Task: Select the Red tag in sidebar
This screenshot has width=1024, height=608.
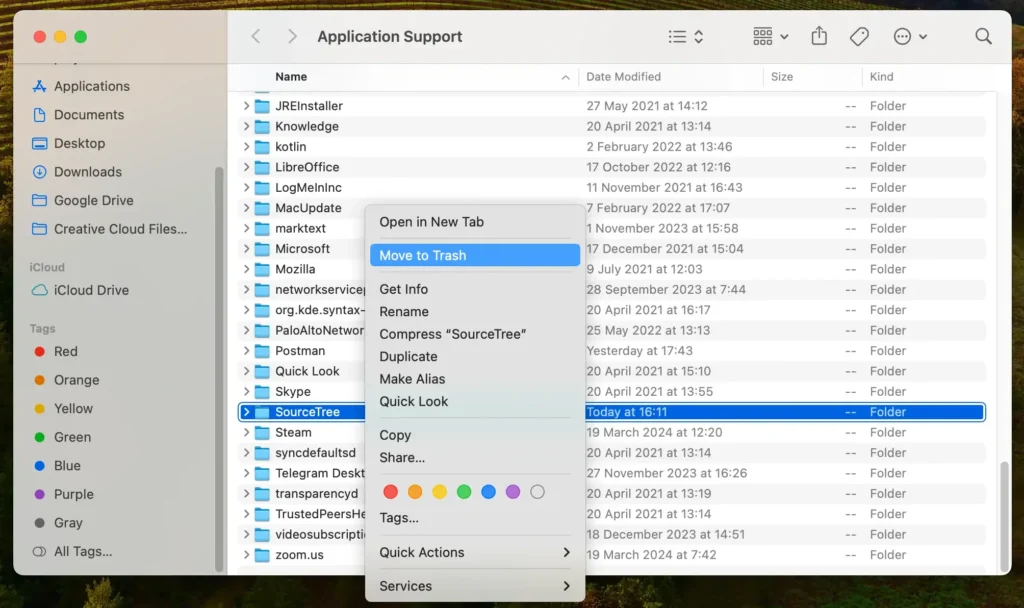Action: [x=56, y=351]
